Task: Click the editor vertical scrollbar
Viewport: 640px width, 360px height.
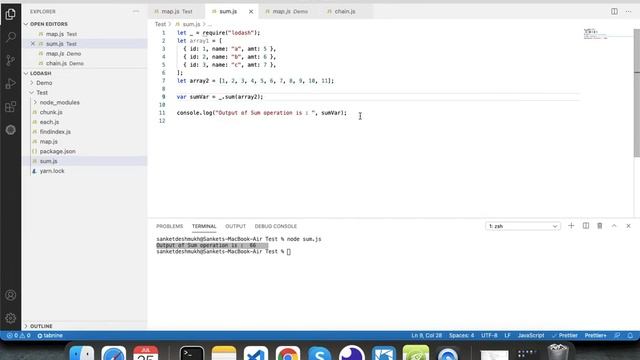Action: [637, 92]
